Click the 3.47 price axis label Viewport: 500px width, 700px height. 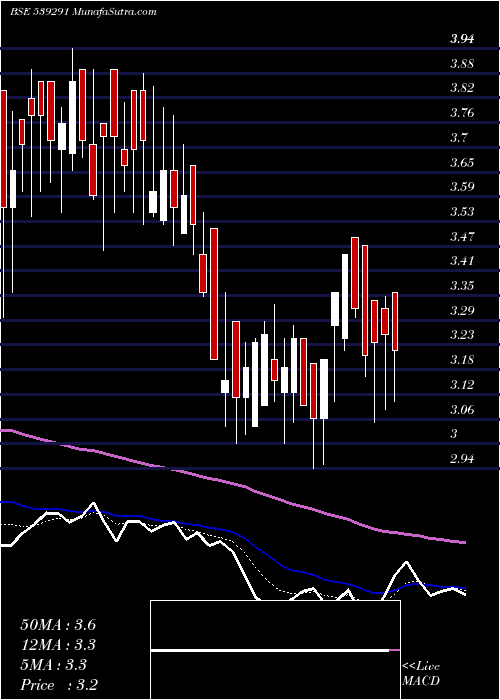[x=462, y=236]
